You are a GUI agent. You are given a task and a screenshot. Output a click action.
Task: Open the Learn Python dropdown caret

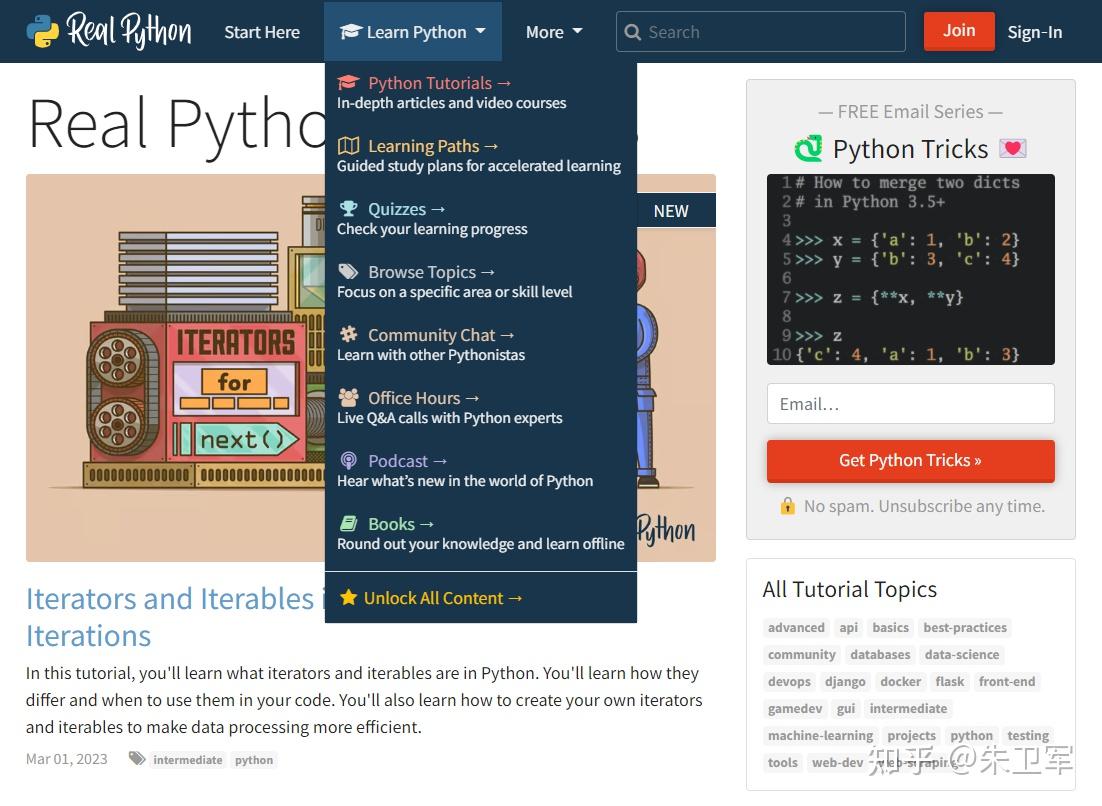(481, 31)
